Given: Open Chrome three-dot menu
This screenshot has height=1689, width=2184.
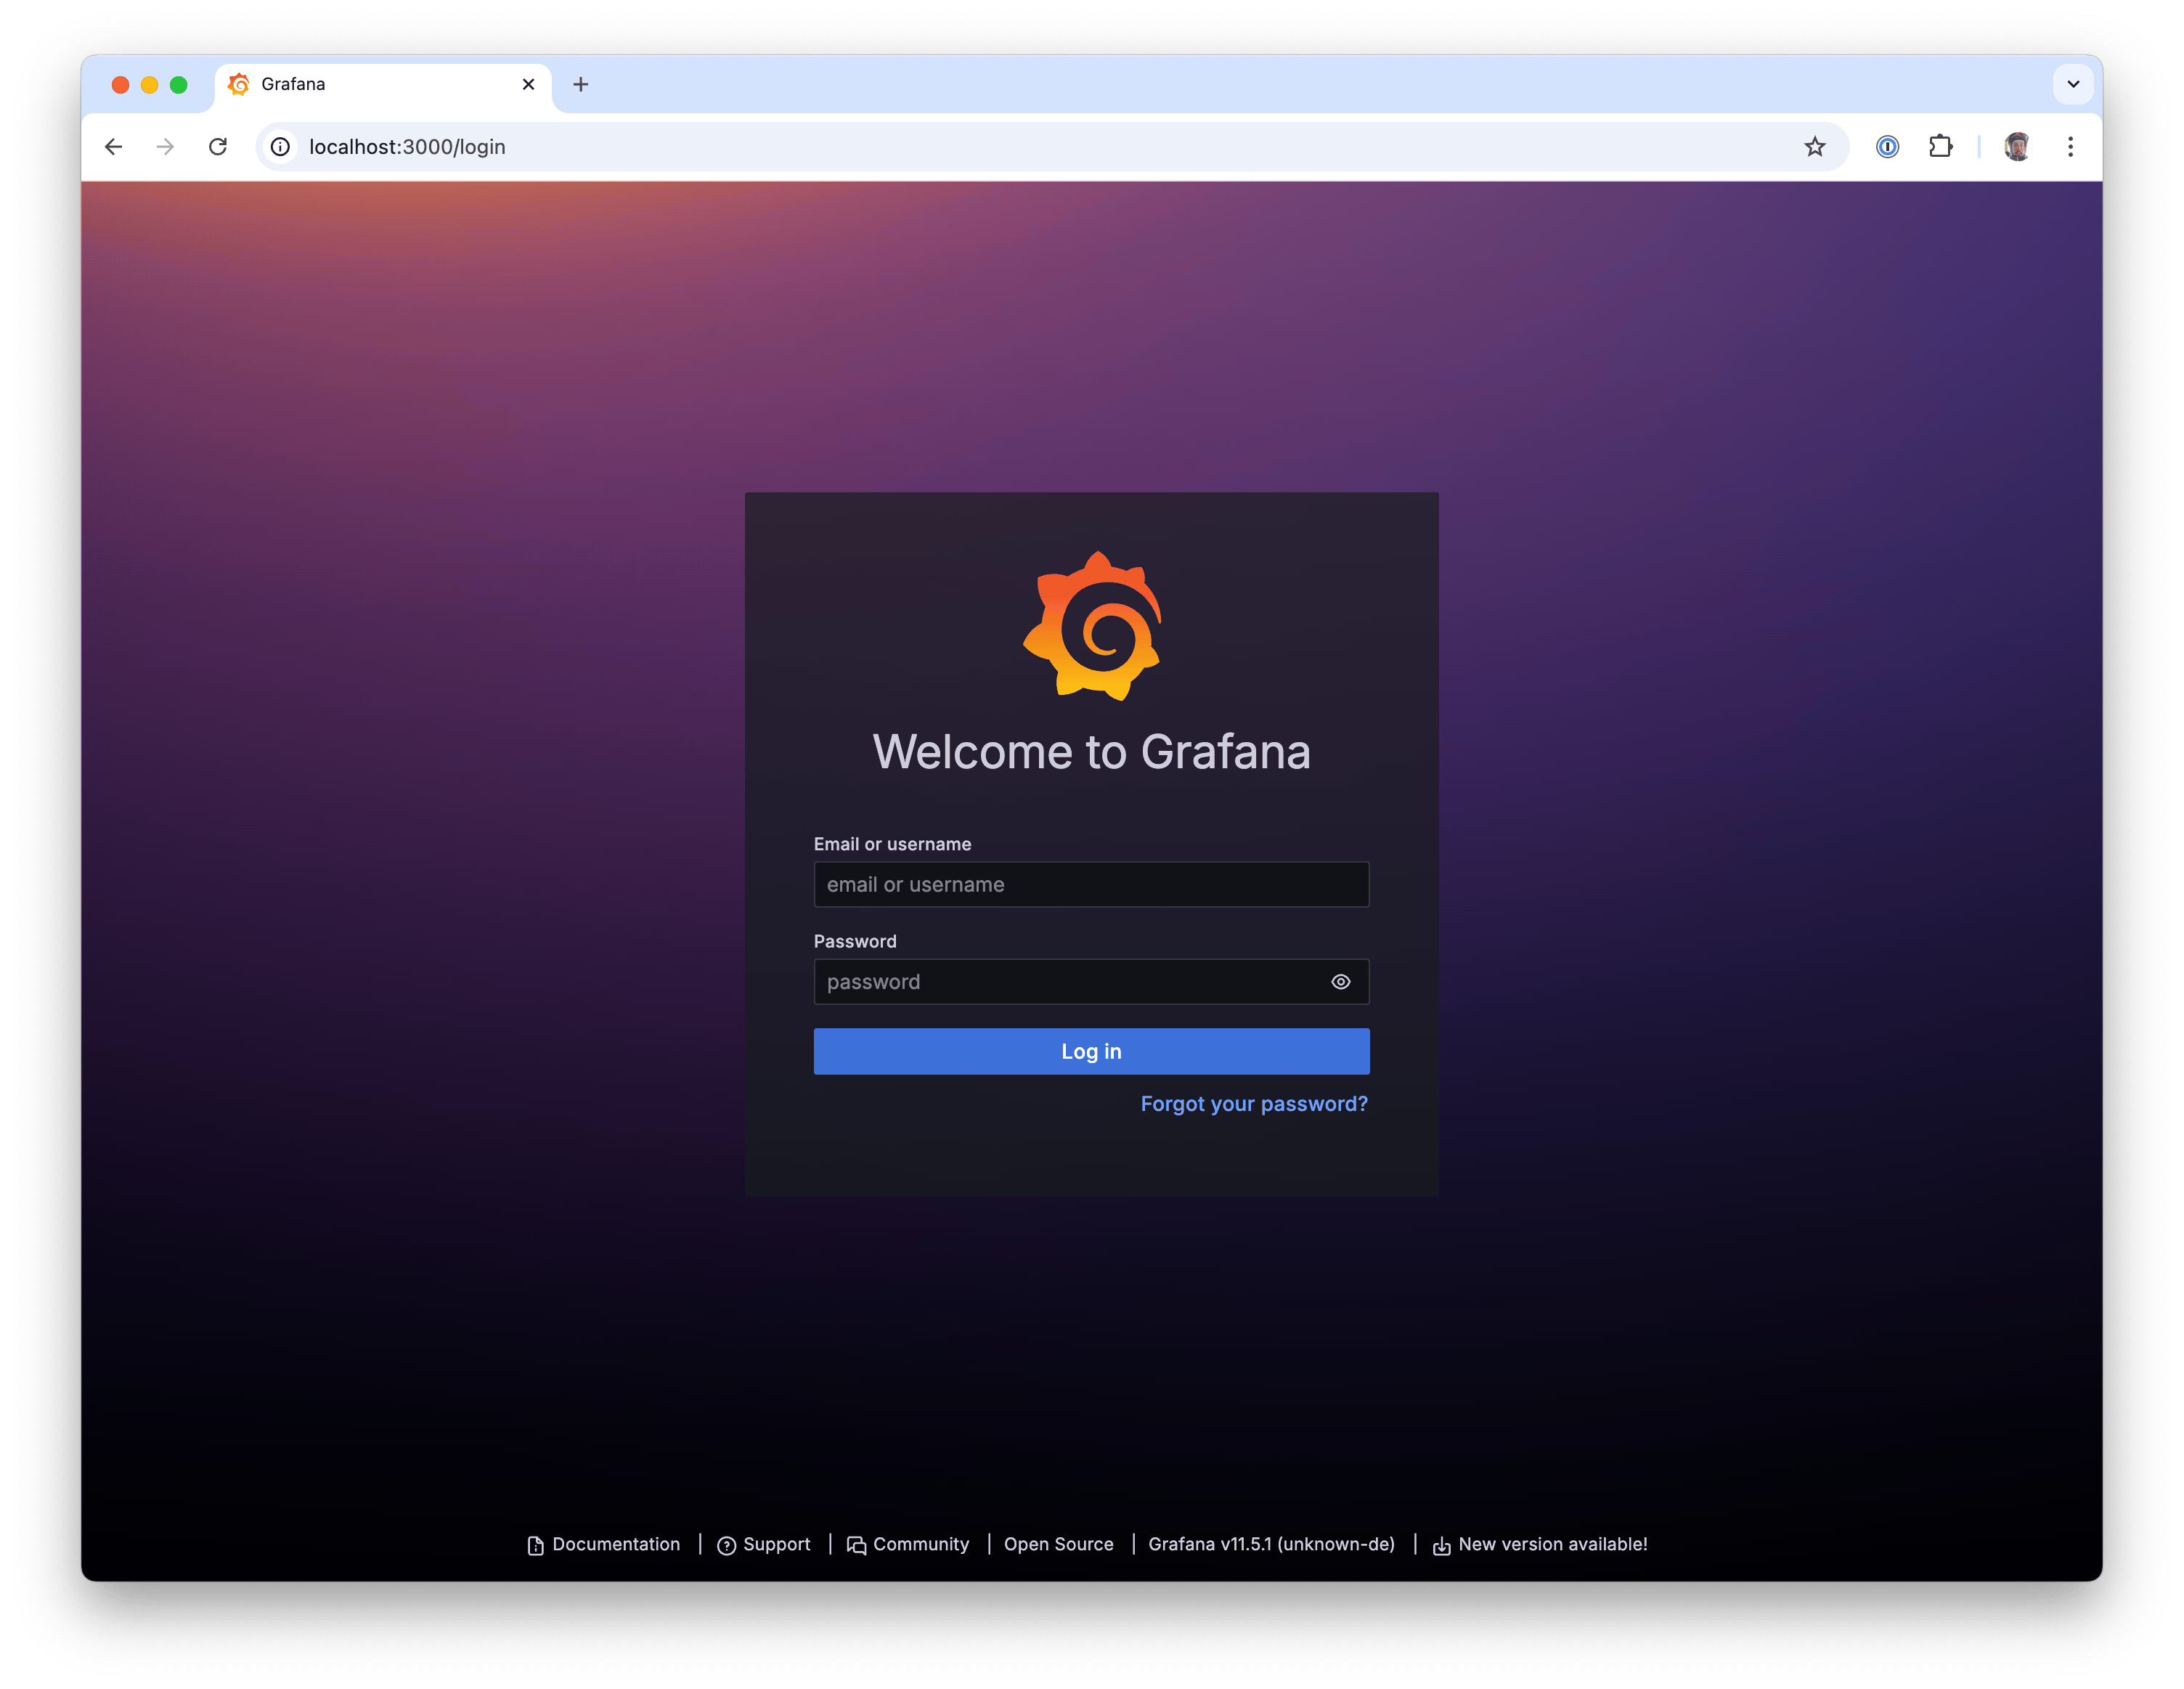Looking at the screenshot, I should 2070,147.
